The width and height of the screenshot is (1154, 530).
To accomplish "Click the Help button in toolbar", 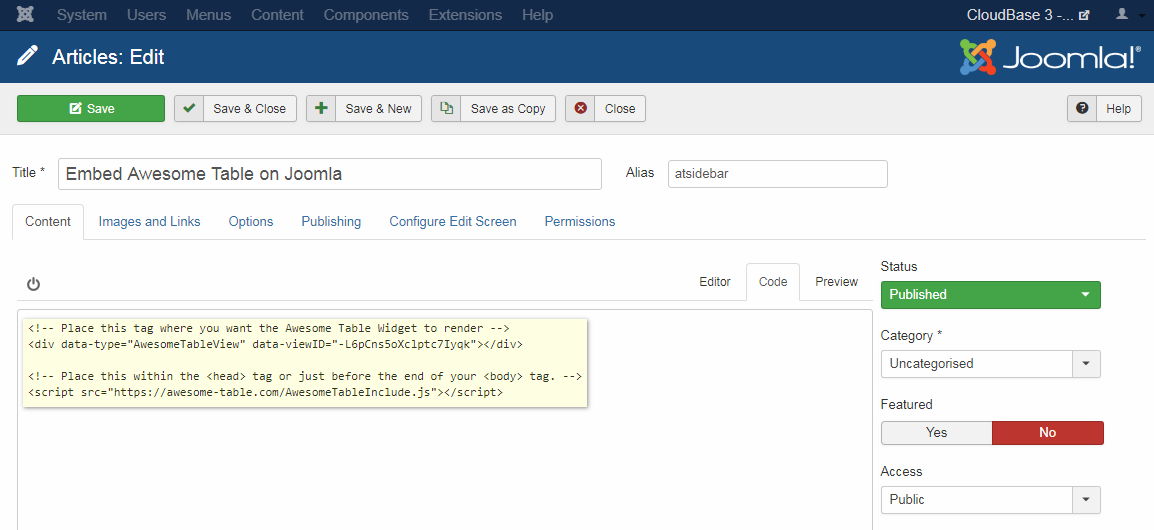I will [1105, 108].
